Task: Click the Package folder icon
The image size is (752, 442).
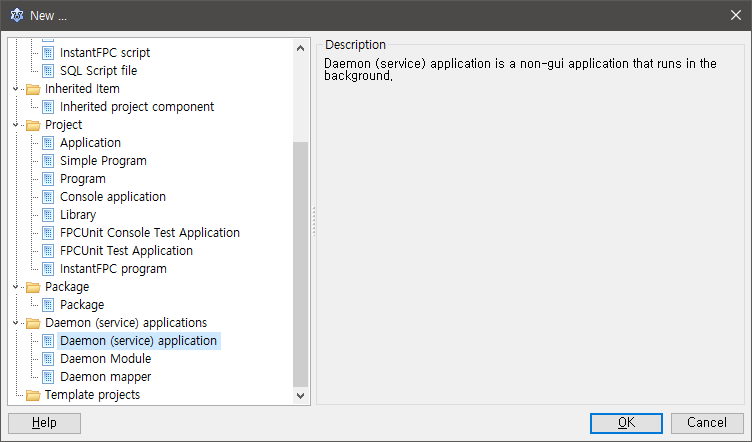Action: (33, 287)
